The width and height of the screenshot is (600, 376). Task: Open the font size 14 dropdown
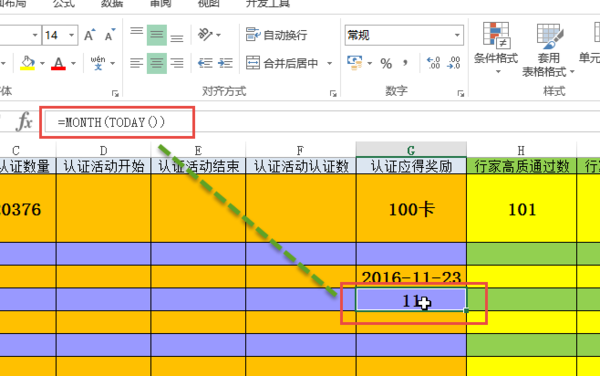pyautogui.click(x=72, y=35)
